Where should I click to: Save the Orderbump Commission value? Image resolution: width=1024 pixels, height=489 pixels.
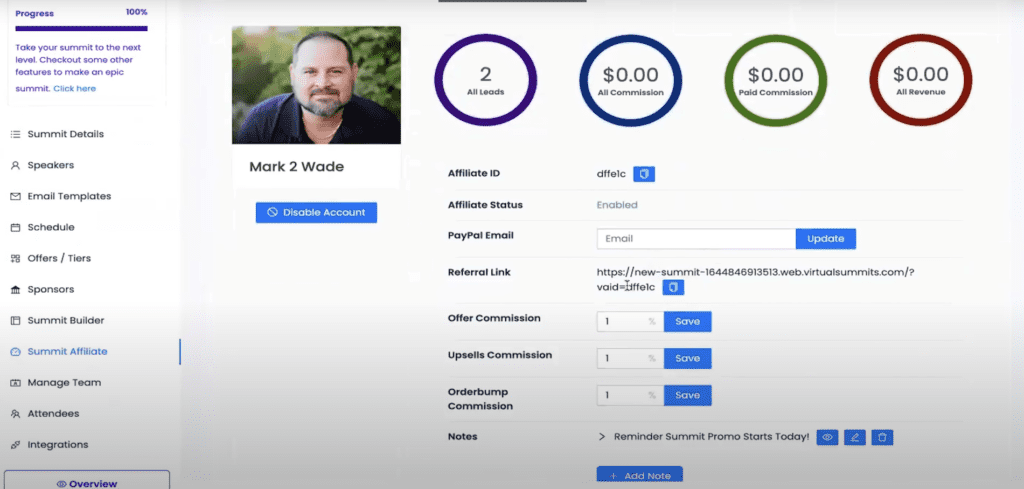tap(688, 395)
